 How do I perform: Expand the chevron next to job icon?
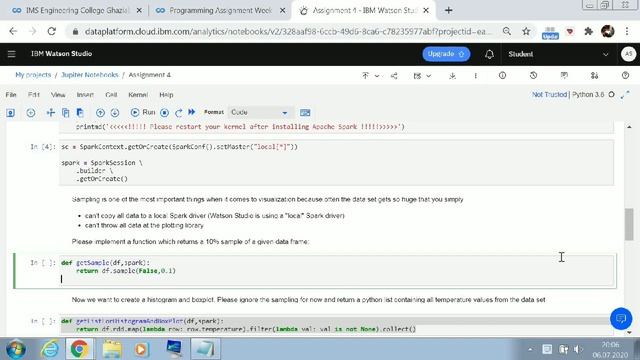[x=428, y=76]
